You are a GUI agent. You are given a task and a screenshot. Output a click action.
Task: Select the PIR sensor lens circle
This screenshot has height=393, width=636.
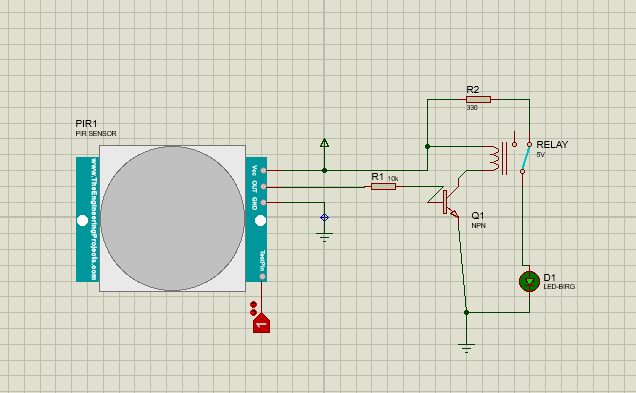(x=172, y=218)
